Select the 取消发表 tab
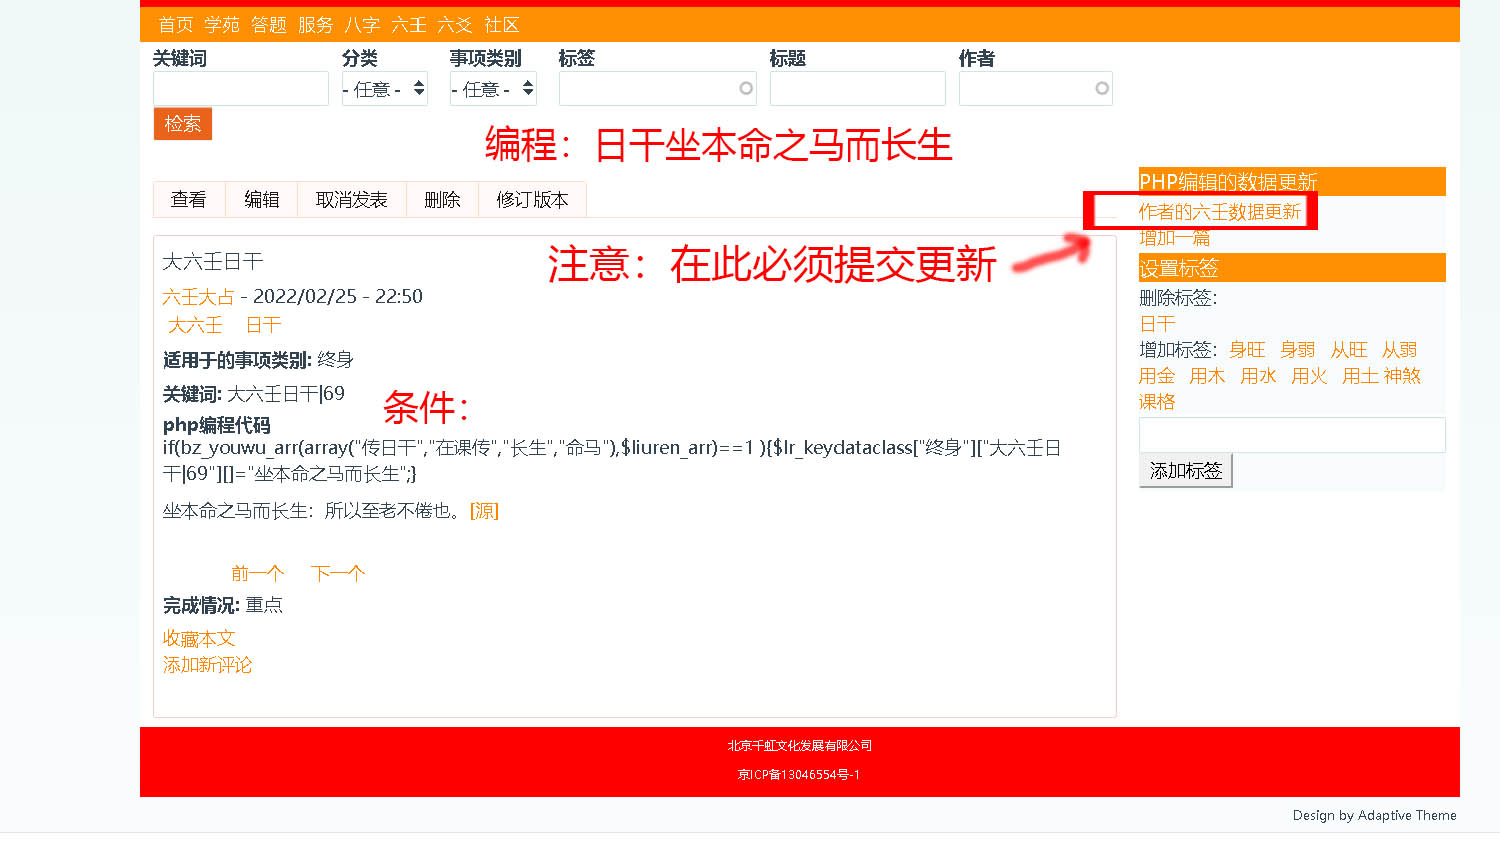Screen dimensions: 1500x844 (351, 200)
